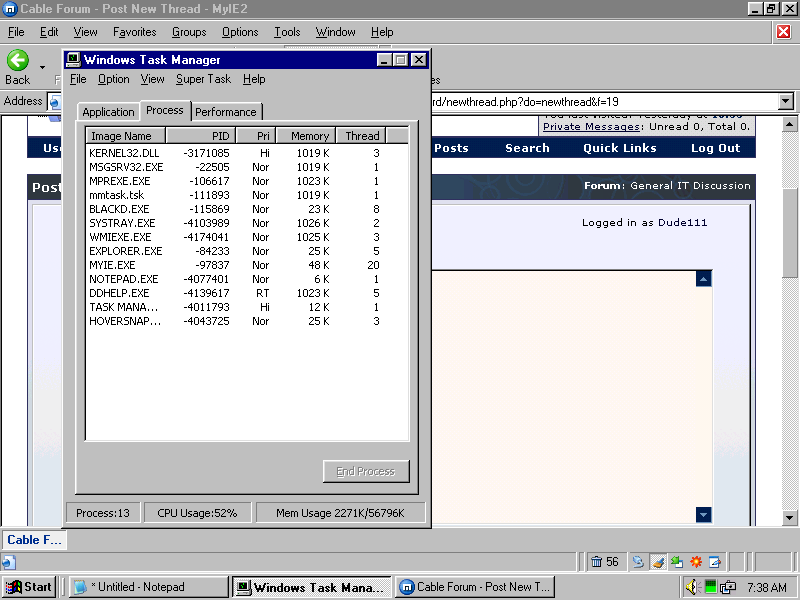Viewport: 800px width, 600px height.
Task: Click the green arrow window status icon
Action: (677, 562)
